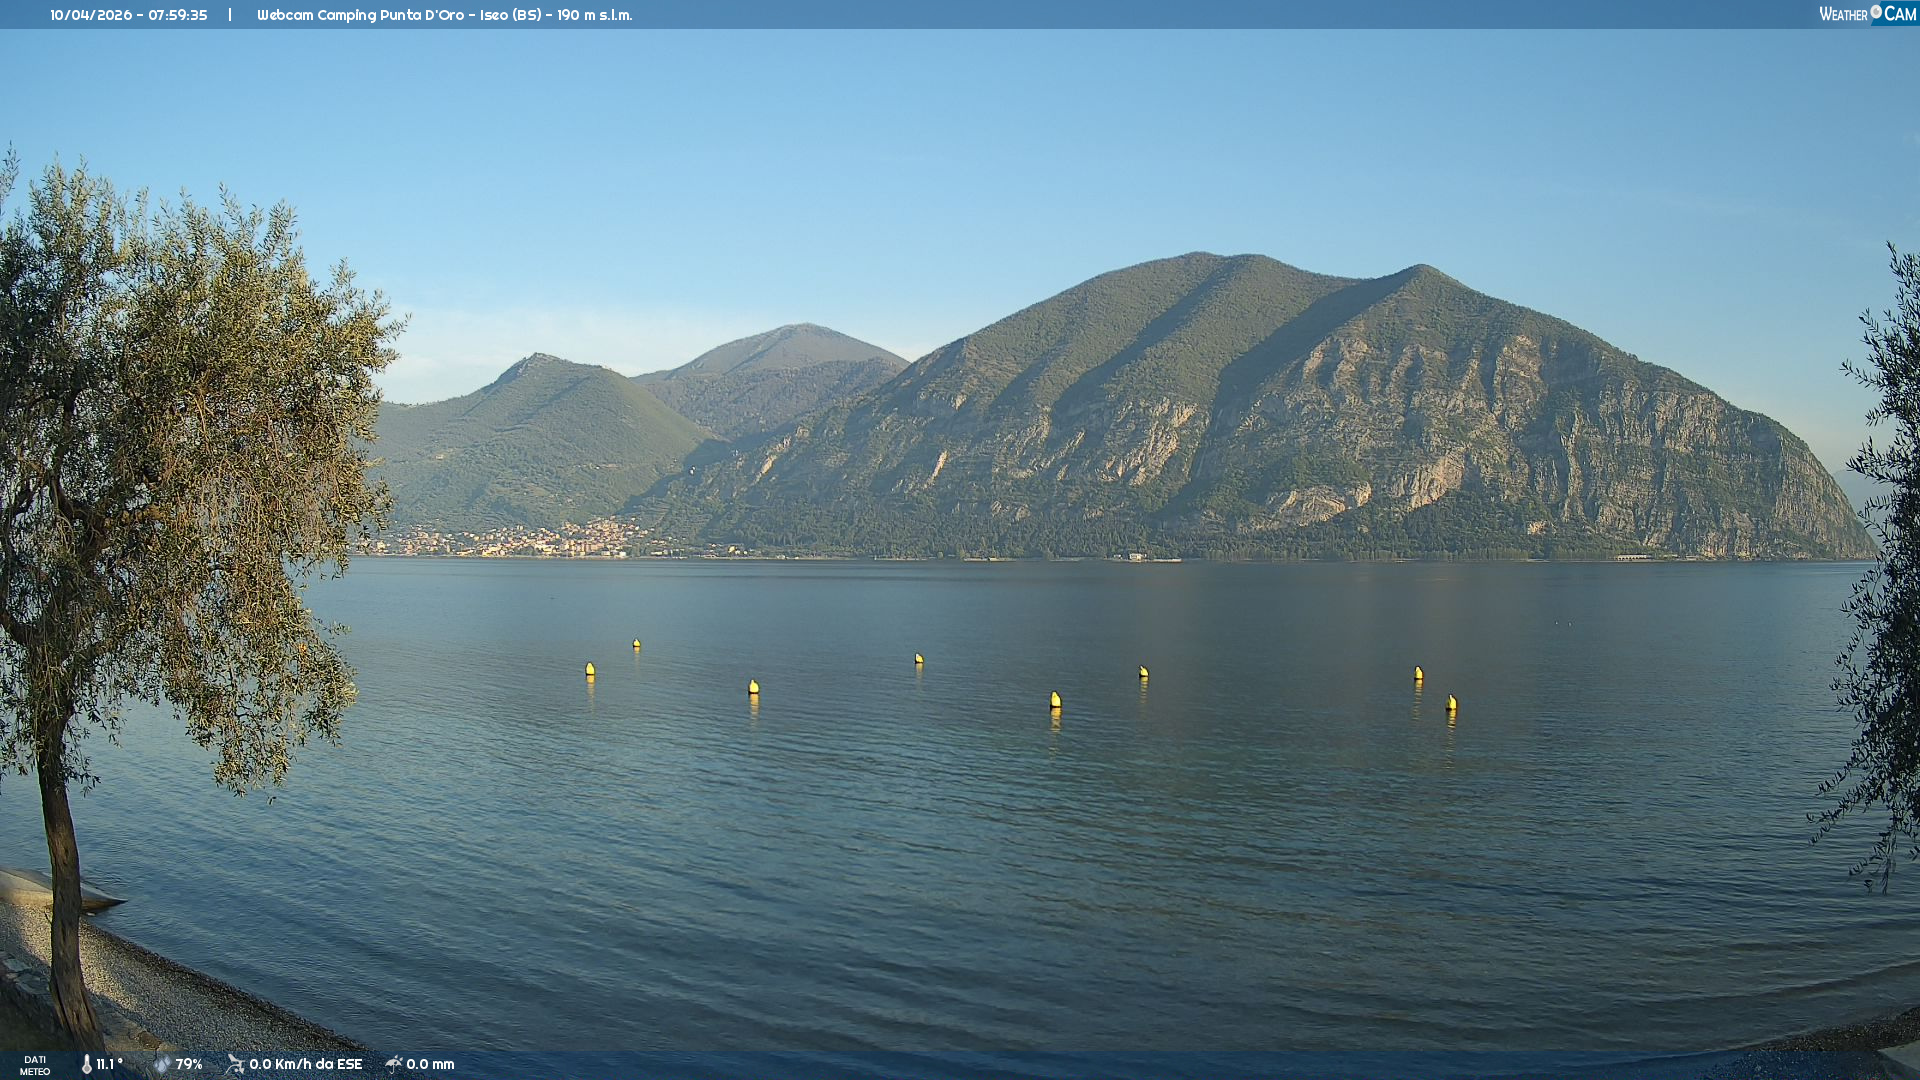Click the 11.1° temperature reading

tap(110, 1064)
